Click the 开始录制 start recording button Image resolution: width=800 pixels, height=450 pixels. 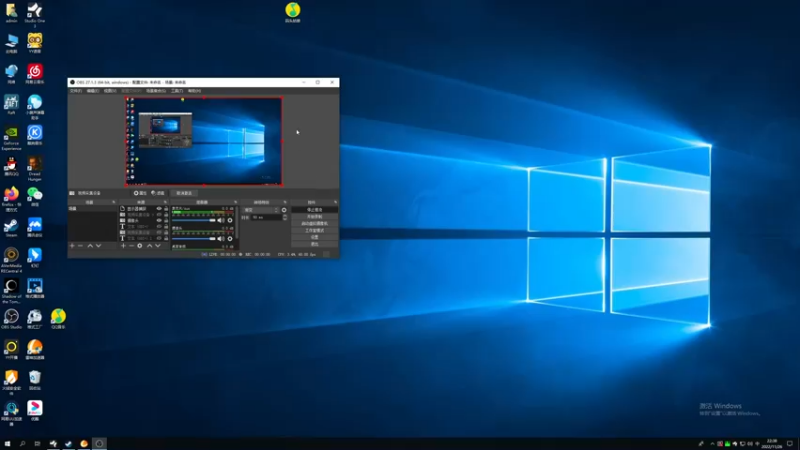click(314, 217)
